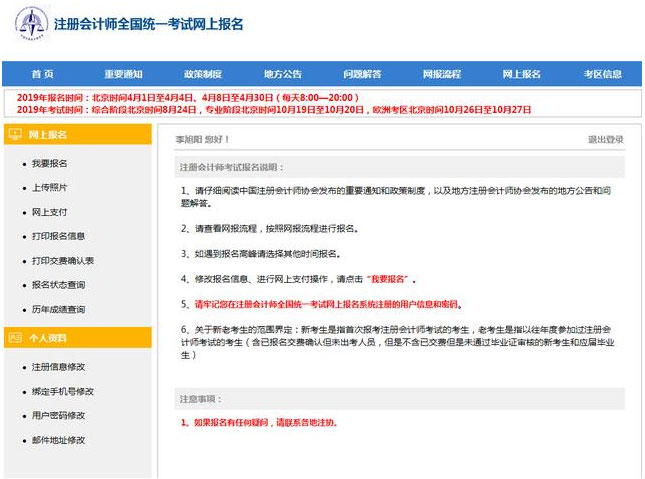Click the 2019年报名时间 notice line

[x=188, y=98]
